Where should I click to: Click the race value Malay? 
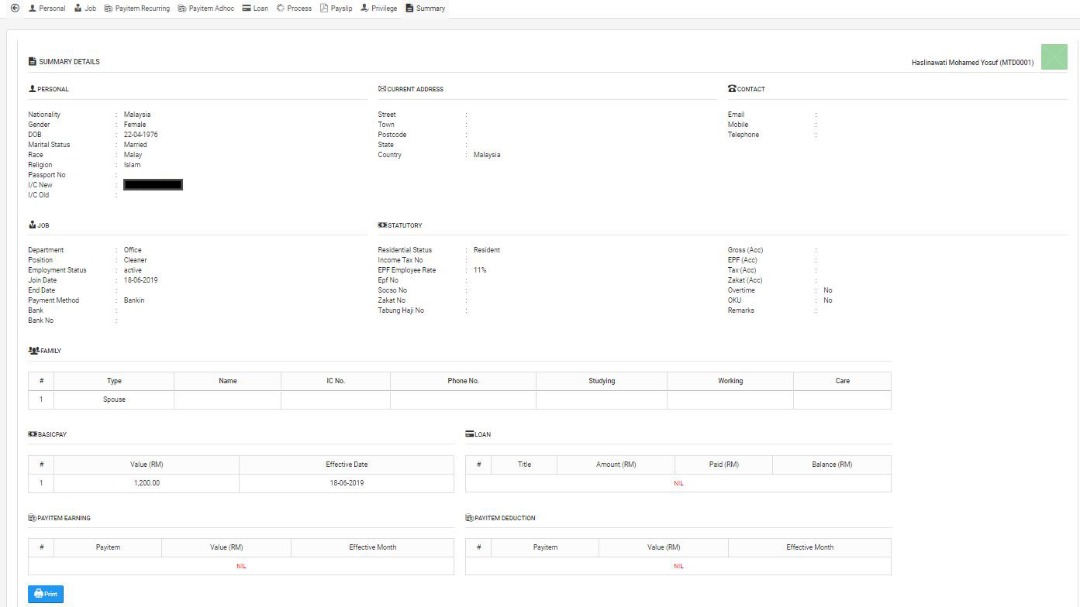[133, 154]
